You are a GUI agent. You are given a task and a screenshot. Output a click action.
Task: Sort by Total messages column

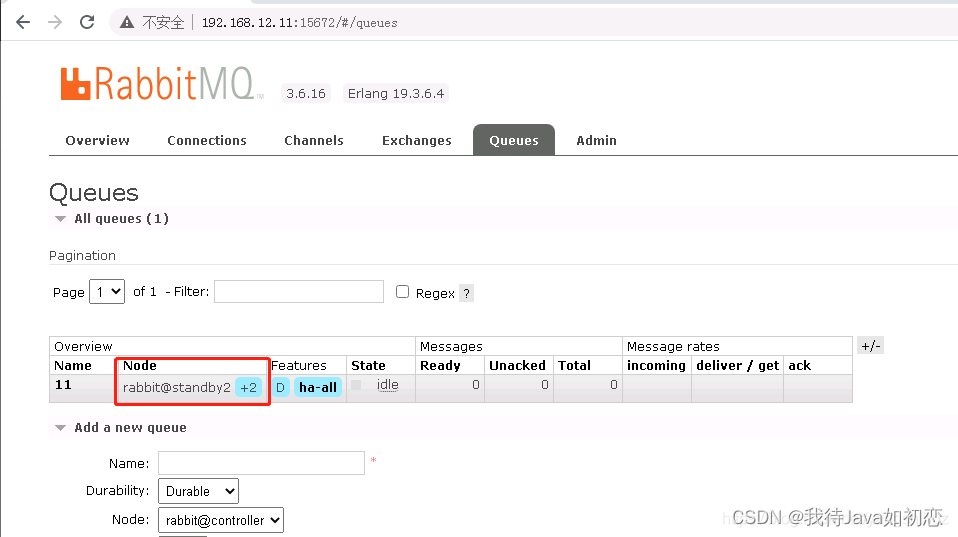pyautogui.click(x=574, y=365)
